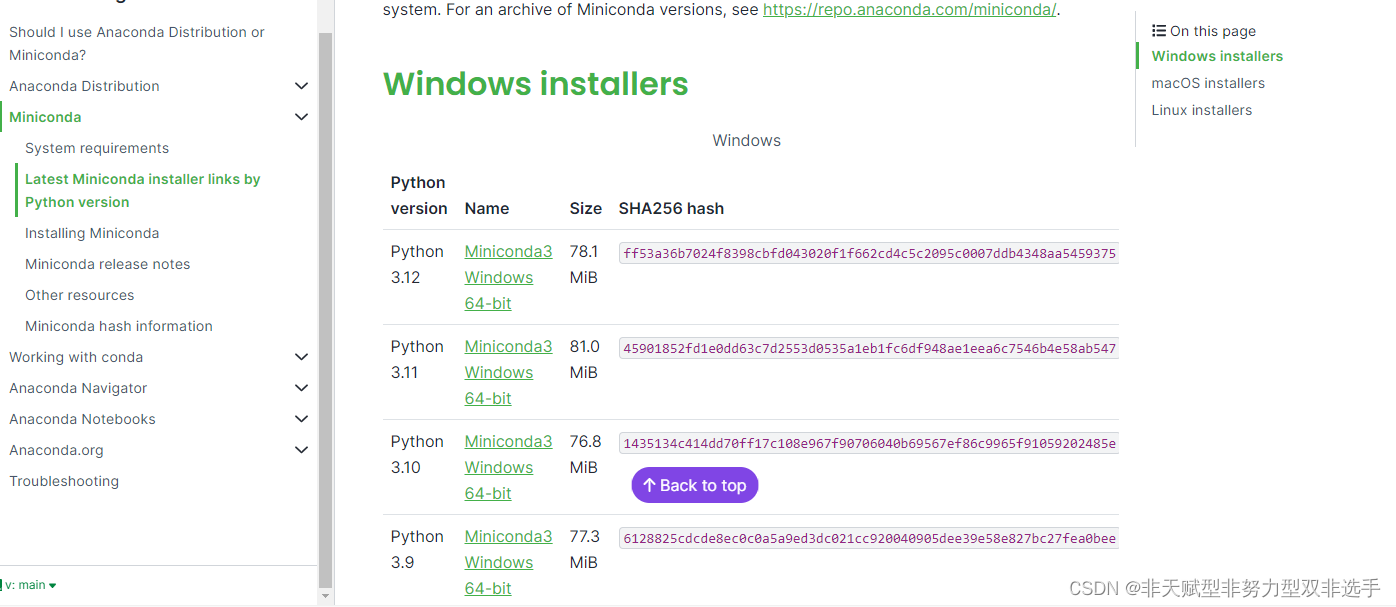Click the sidebar vertical scrollbar thumb
The height and width of the screenshot is (607, 1396).
(x=325, y=310)
